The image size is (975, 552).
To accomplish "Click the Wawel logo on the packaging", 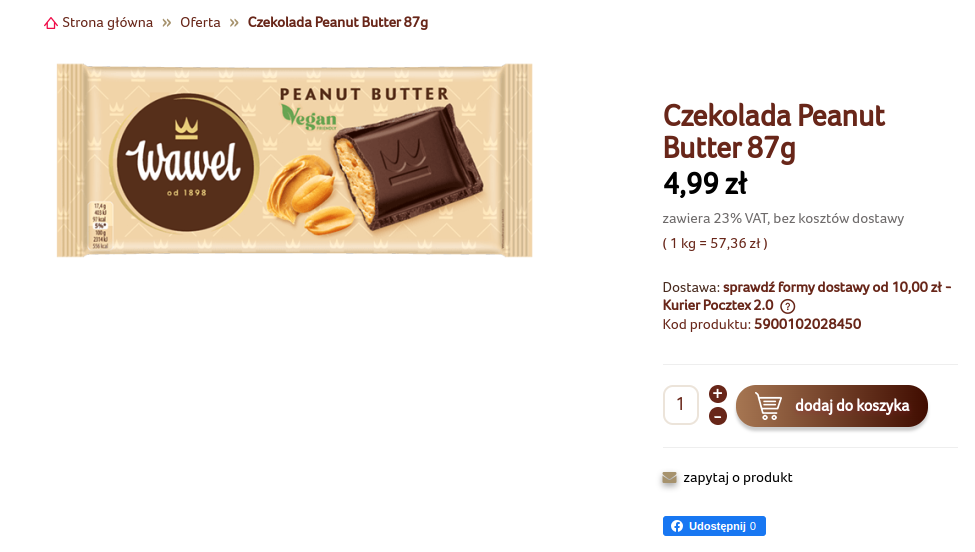I will (x=185, y=162).
